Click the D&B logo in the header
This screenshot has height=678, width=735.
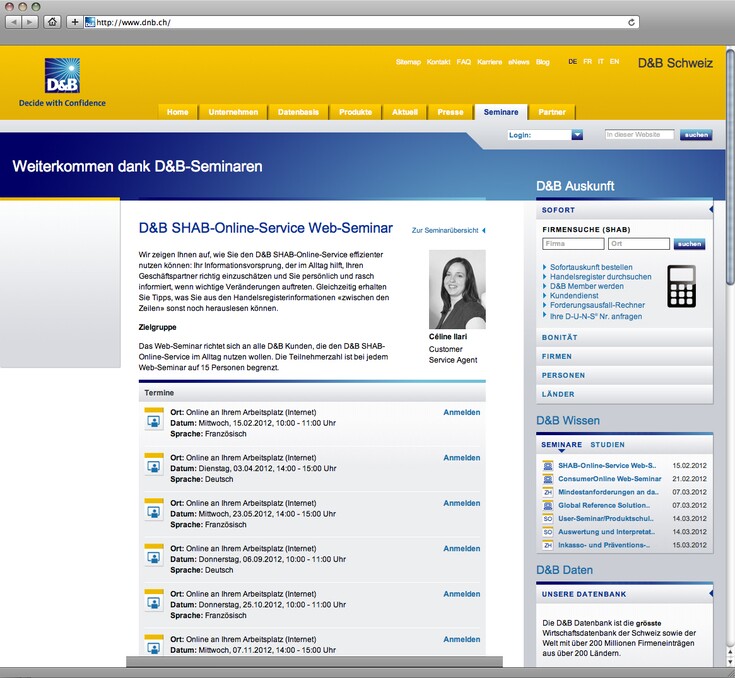click(x=62, y=75)
